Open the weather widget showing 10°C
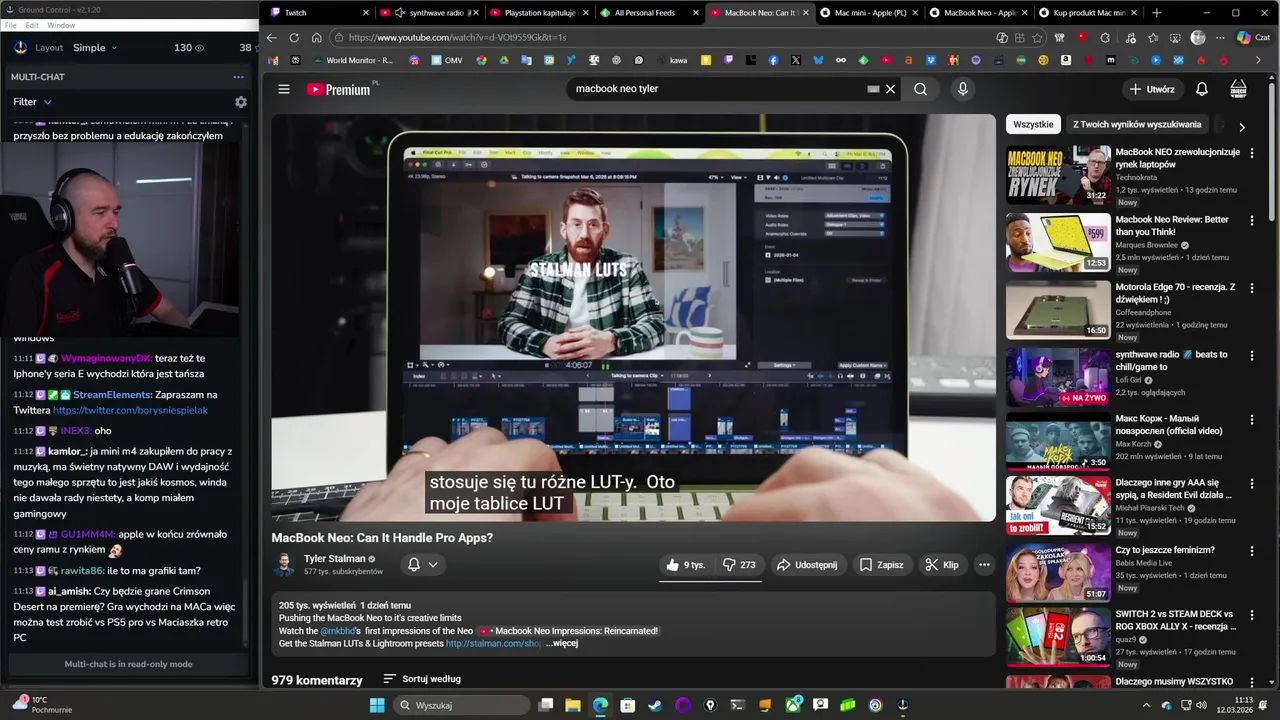The width and height of the screenshot is (1280, 720). [x=43, y=704]
